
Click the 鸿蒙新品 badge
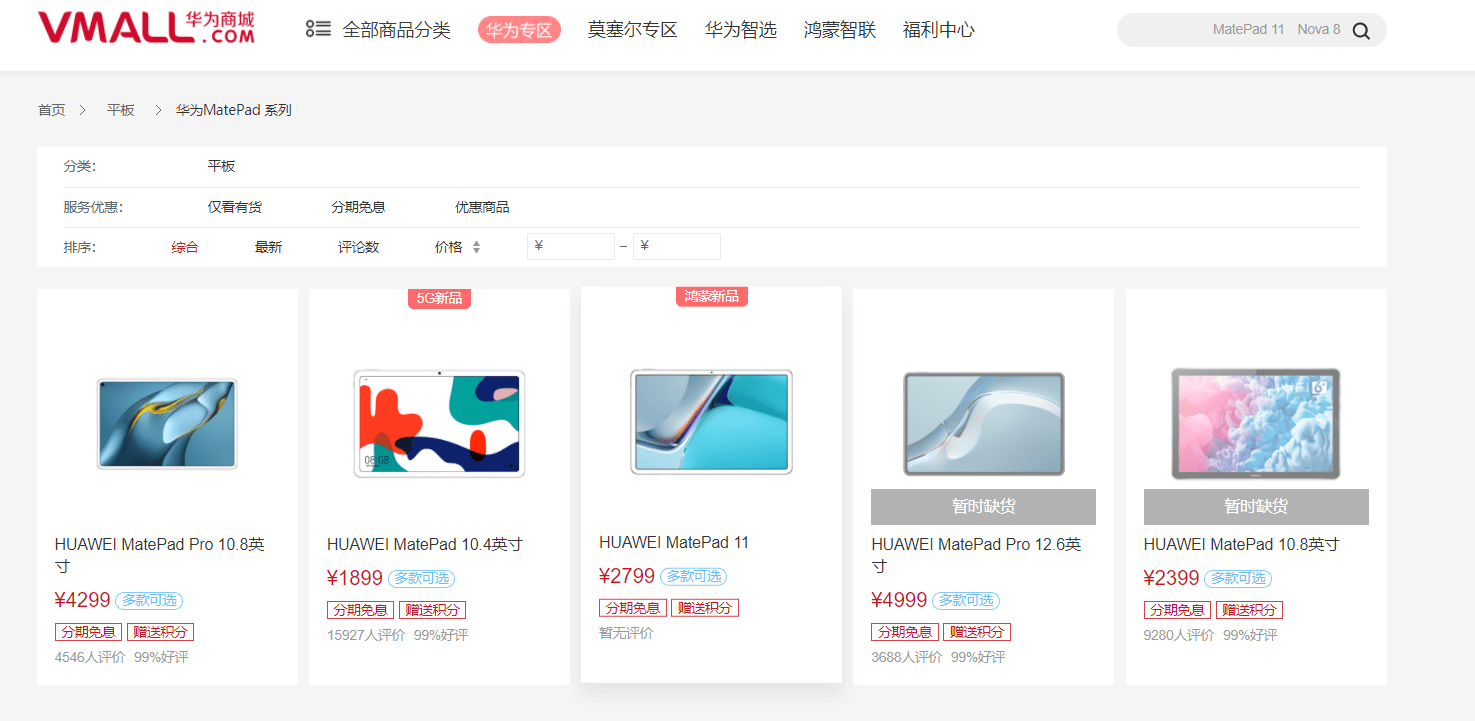tap(711, 296)
